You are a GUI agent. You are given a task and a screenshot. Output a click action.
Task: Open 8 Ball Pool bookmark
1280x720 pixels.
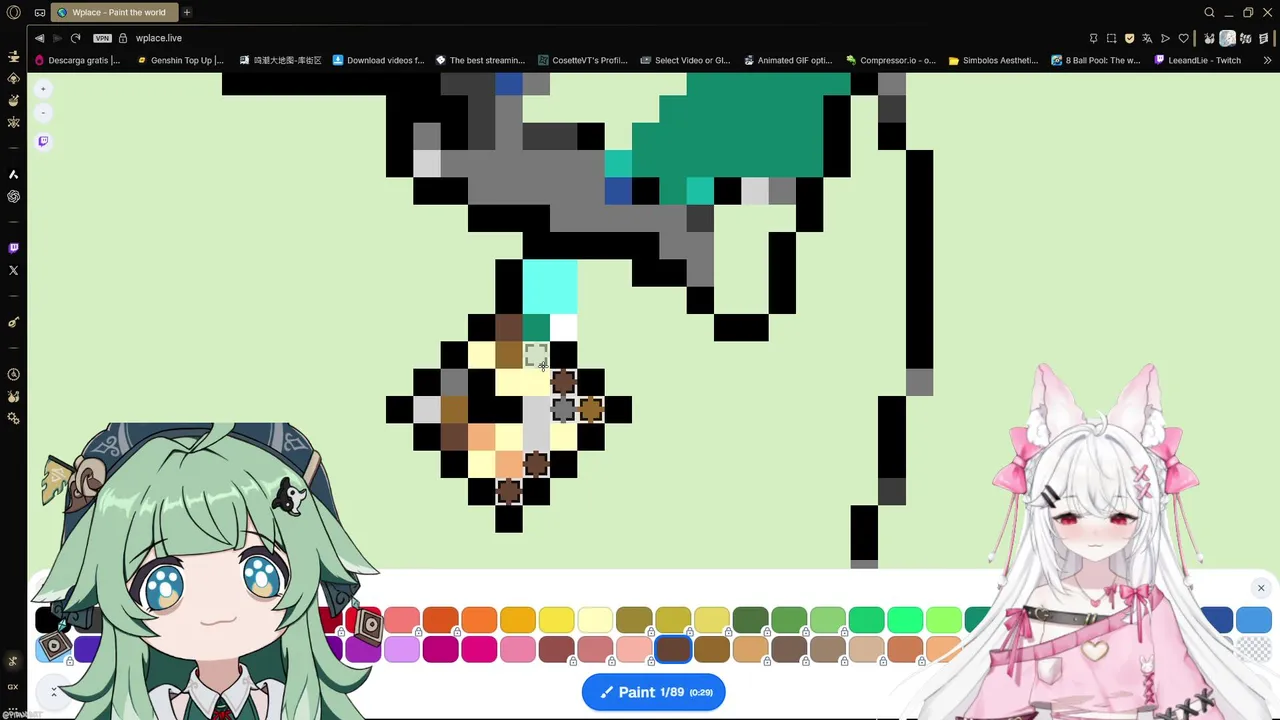pos(1096,60)
